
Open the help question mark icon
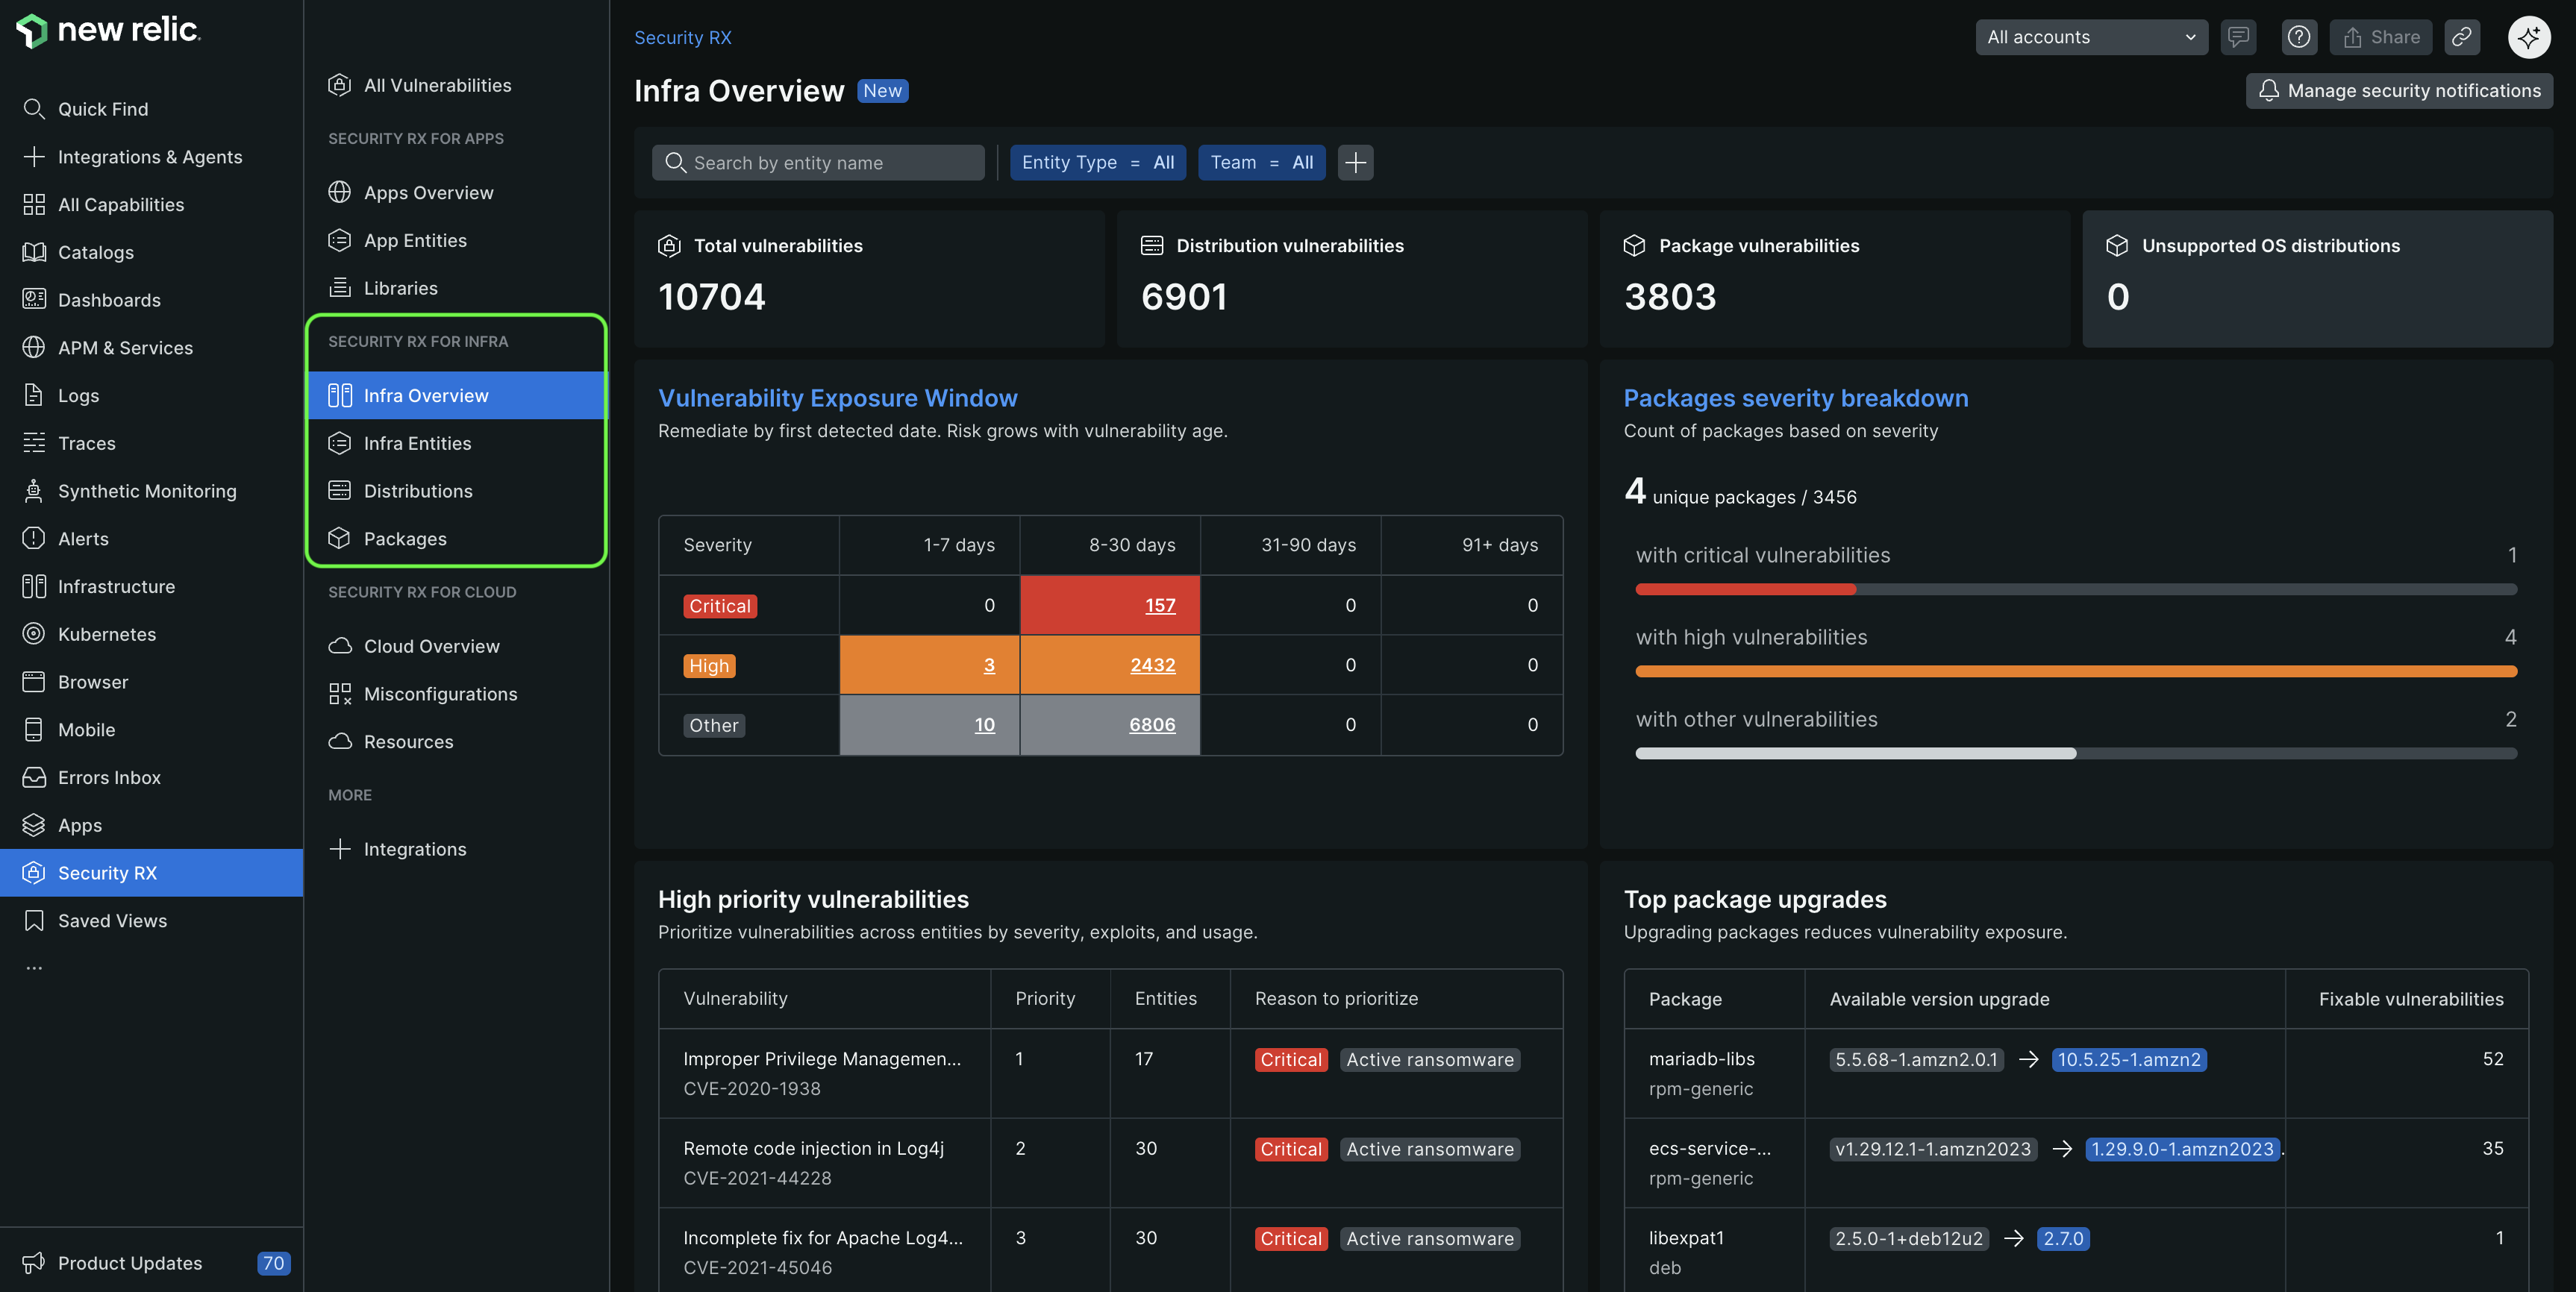pyautogui.click(x=2299, y=37)
